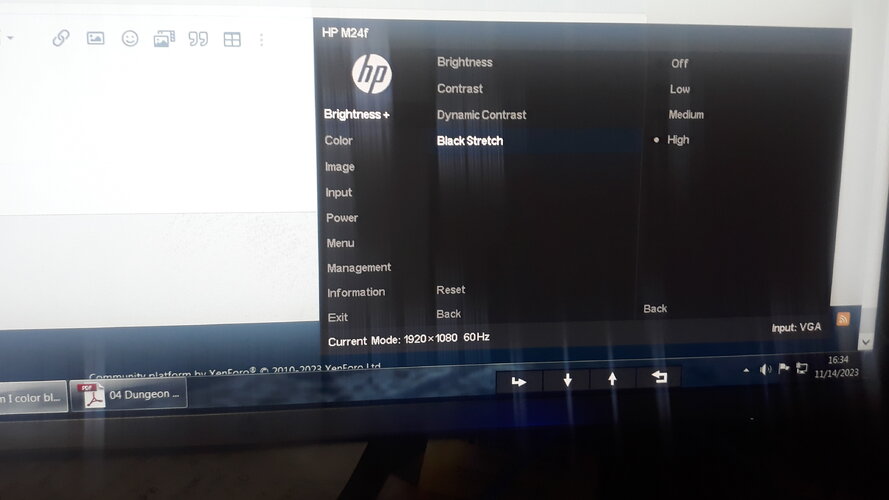Open the taskbar item labeled 'color bl...'

point(32,397)
